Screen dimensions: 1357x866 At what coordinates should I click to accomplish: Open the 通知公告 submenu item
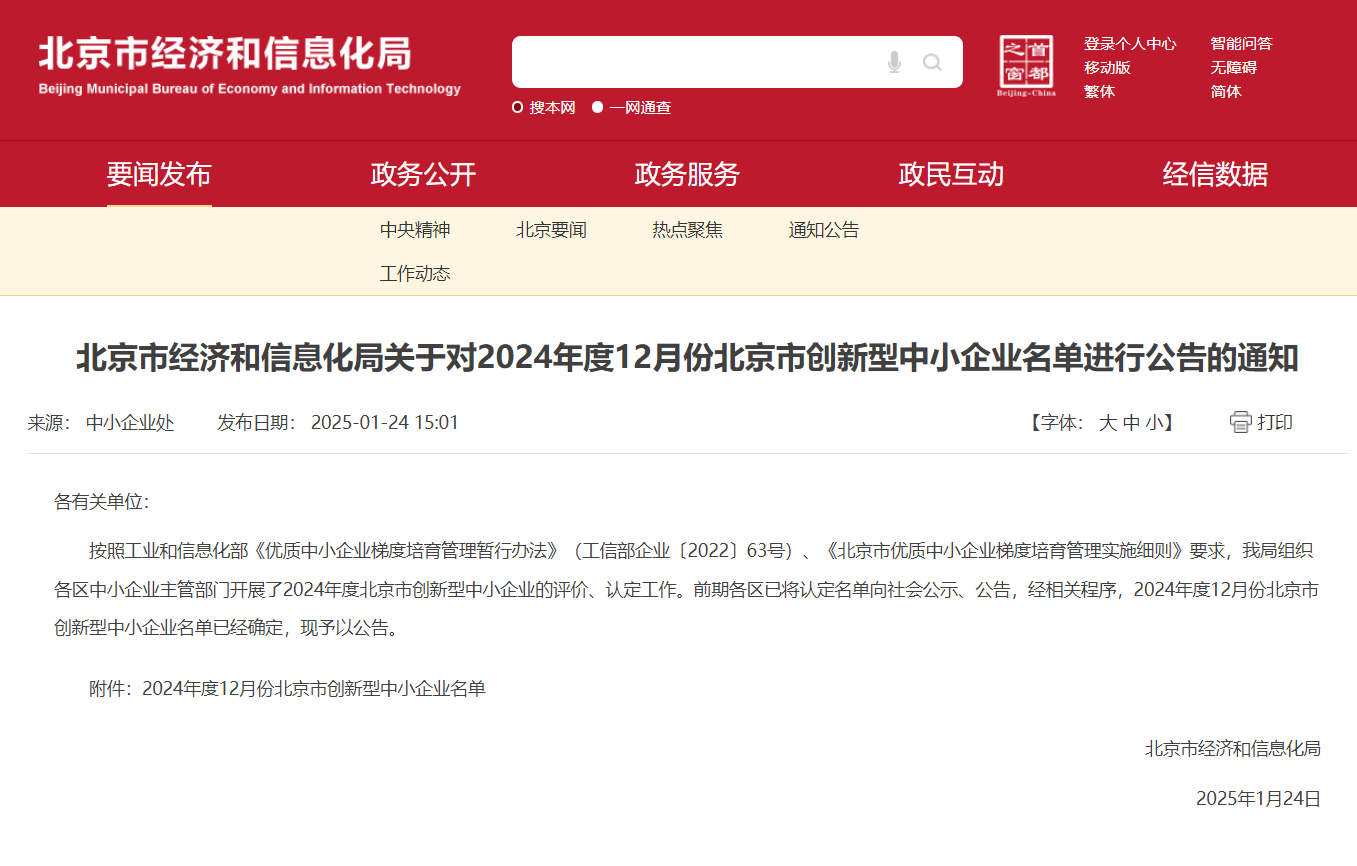tap(823, 230)
